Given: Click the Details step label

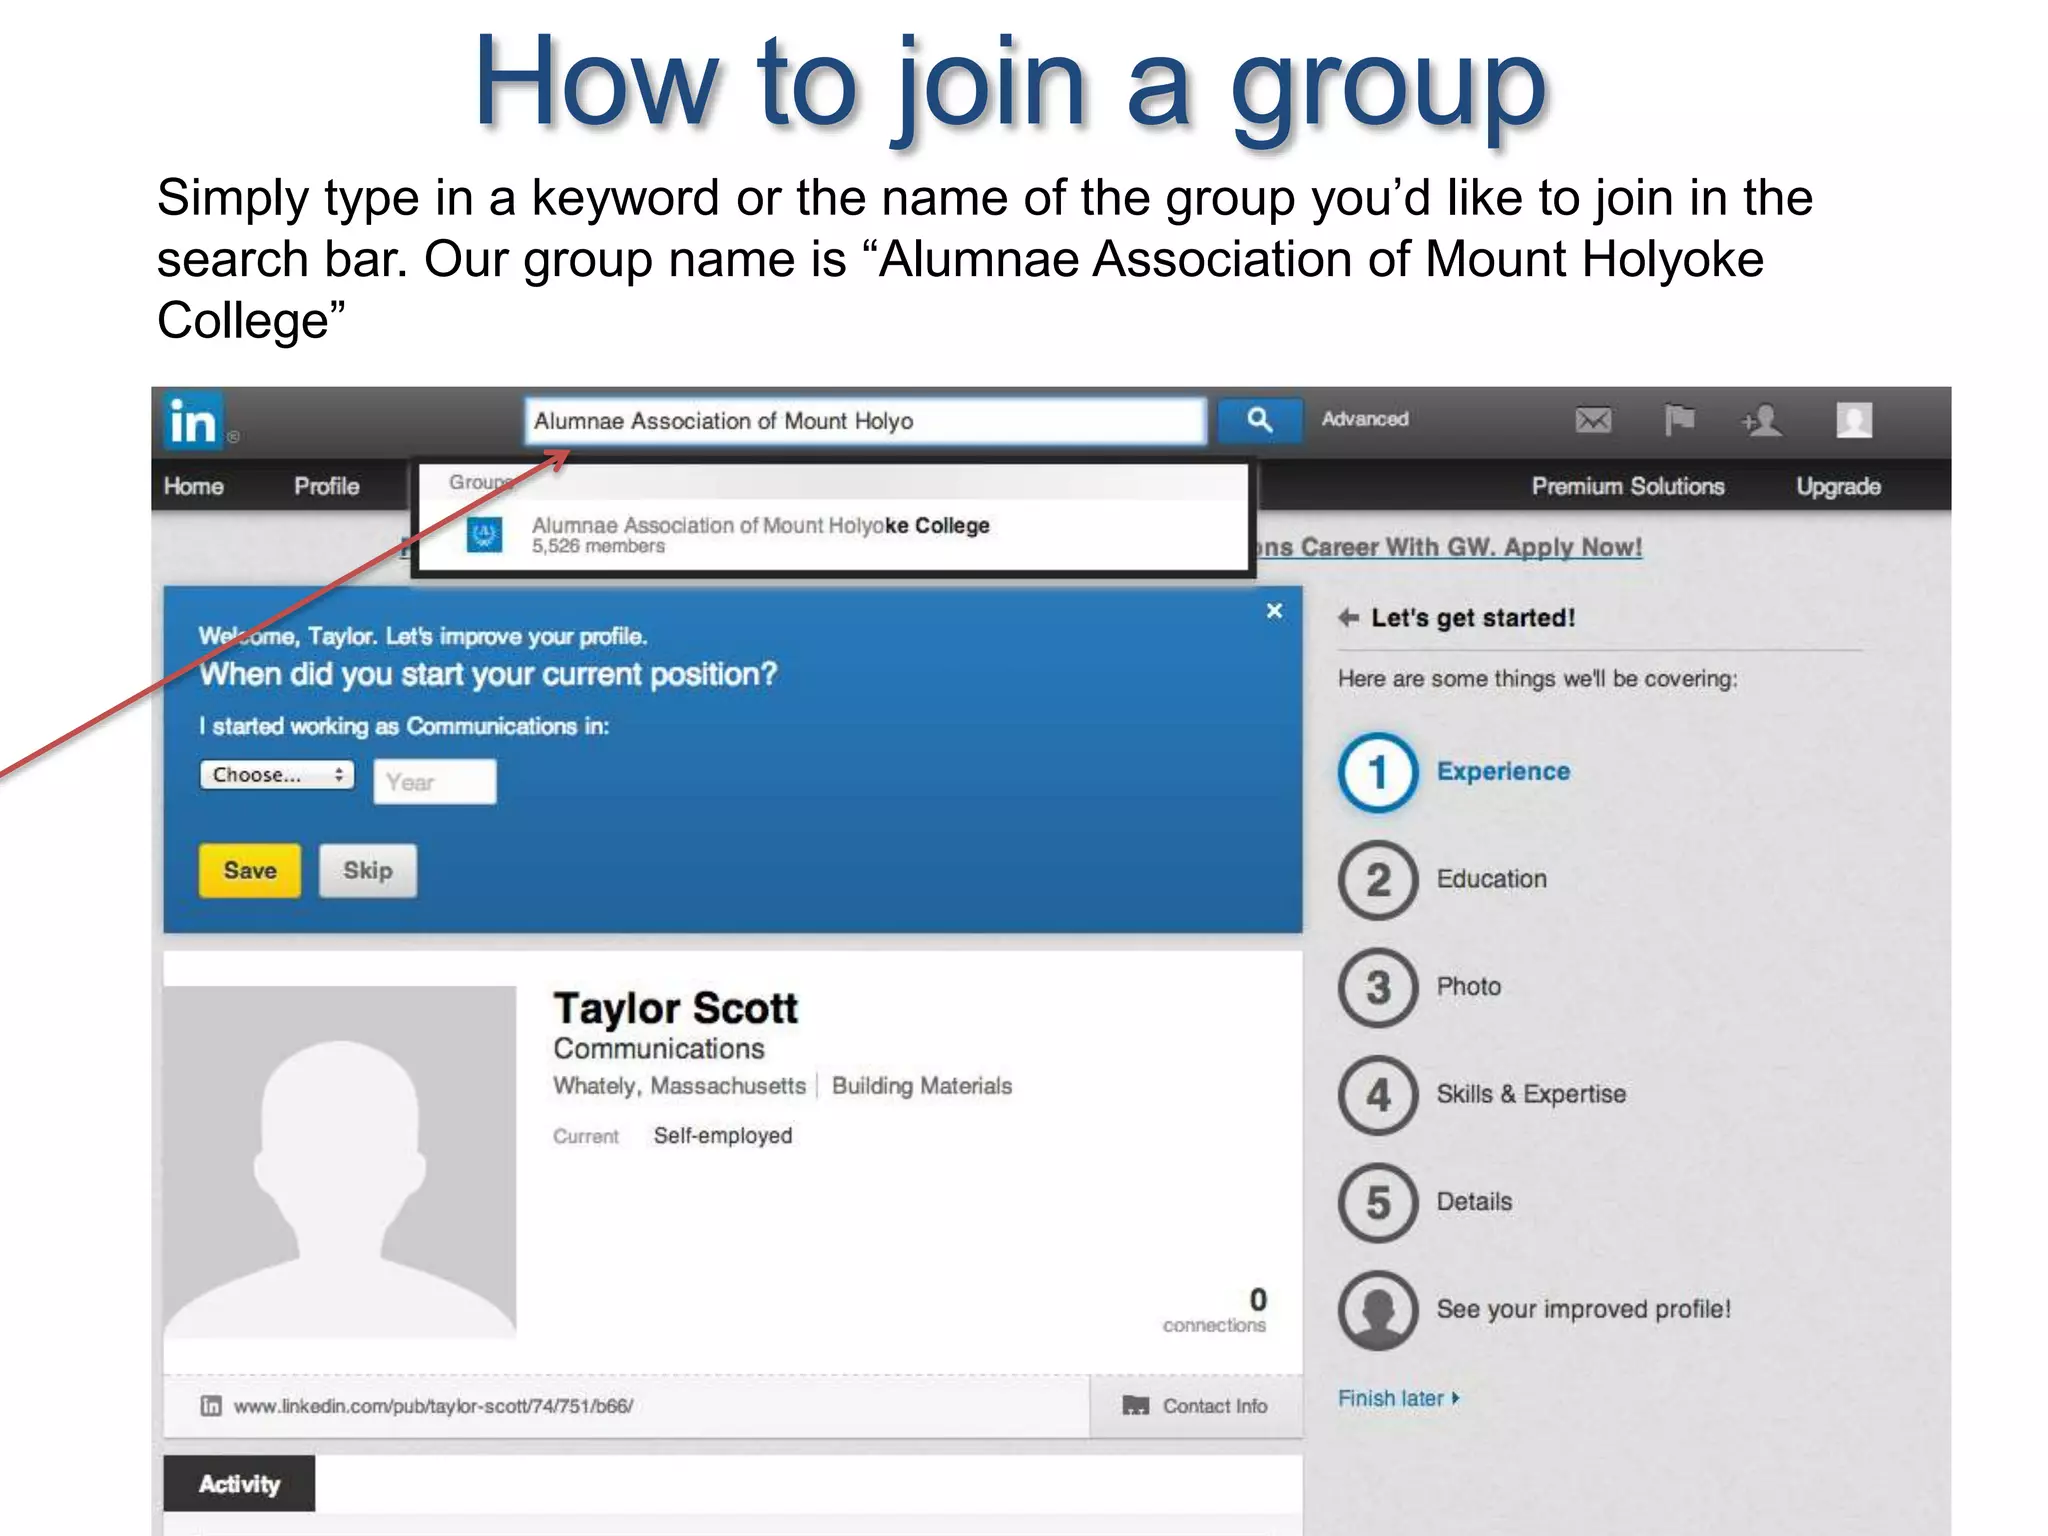Looking at the screenshot, I should pos(1474,1201).
